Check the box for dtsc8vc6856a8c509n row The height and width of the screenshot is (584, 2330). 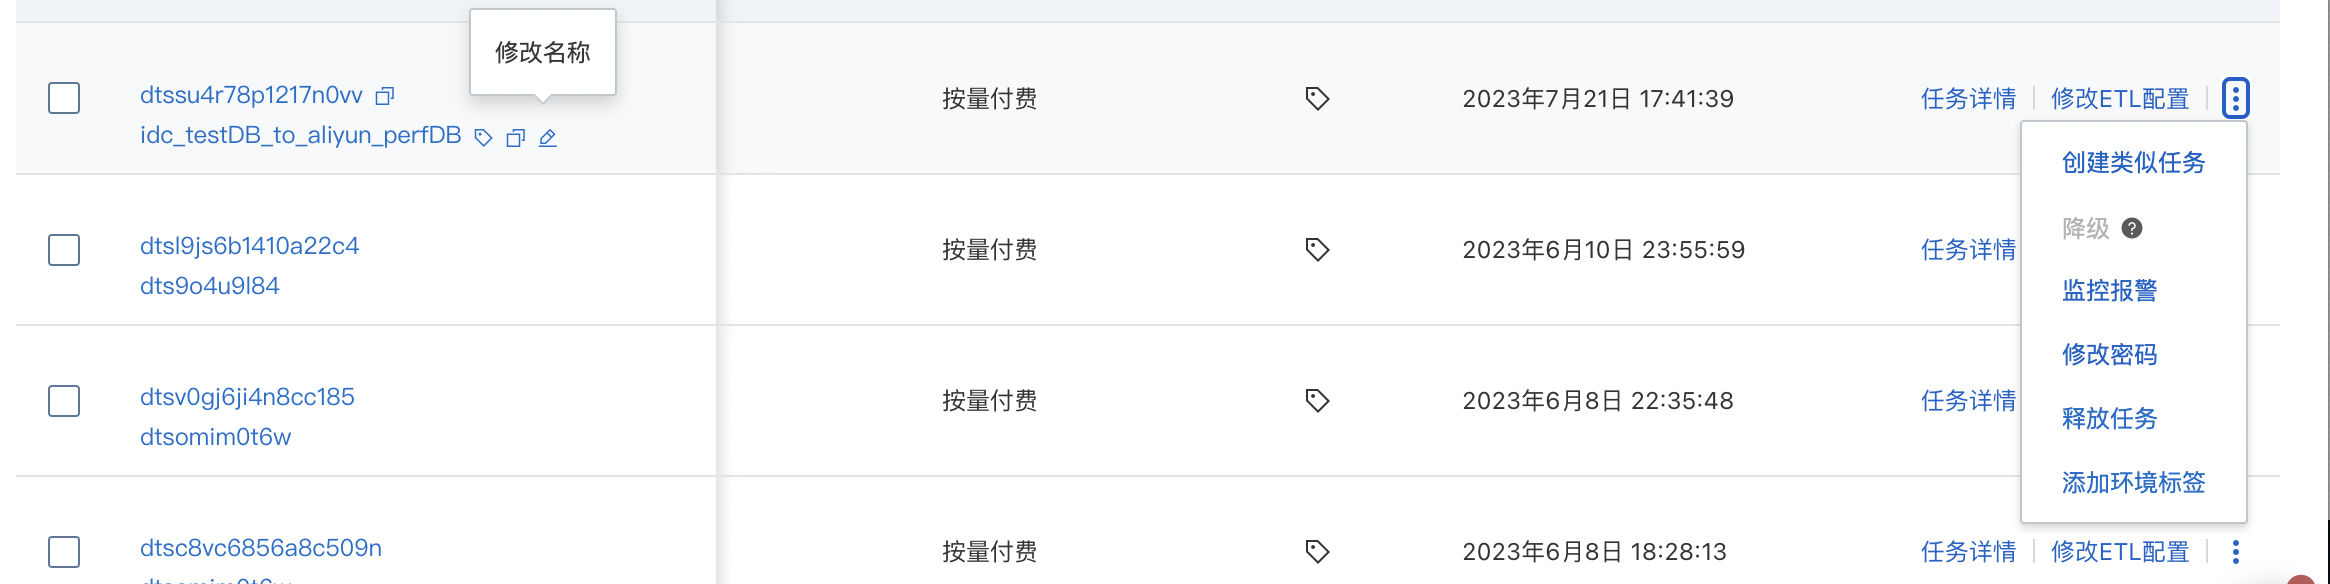(x=64, y=551)
